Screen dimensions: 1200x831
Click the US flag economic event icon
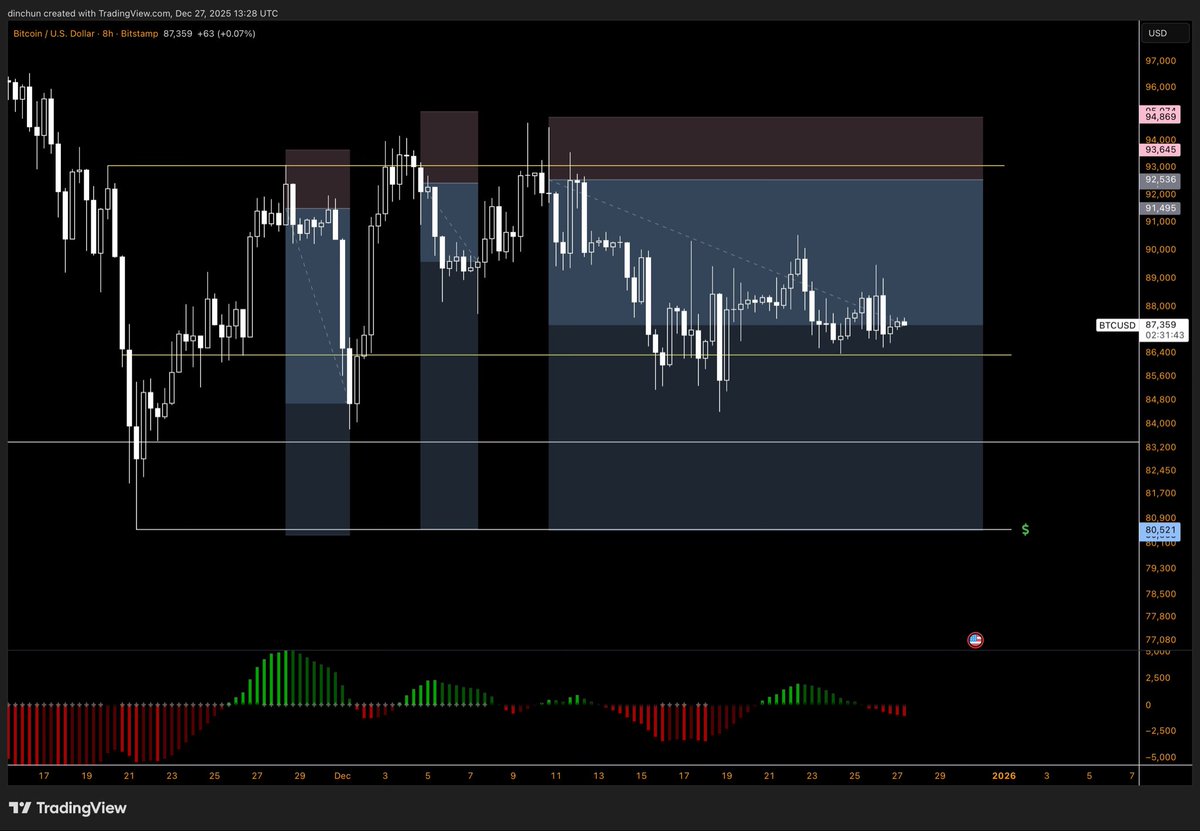click(x=975, y=640)
